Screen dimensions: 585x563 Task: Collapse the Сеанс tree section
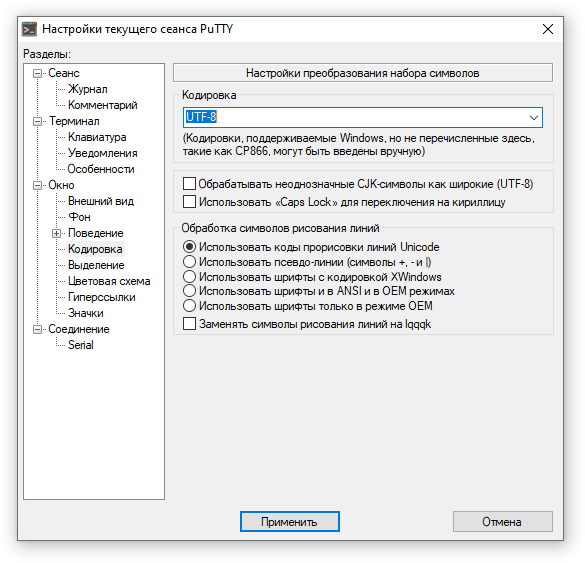point(37,73)
